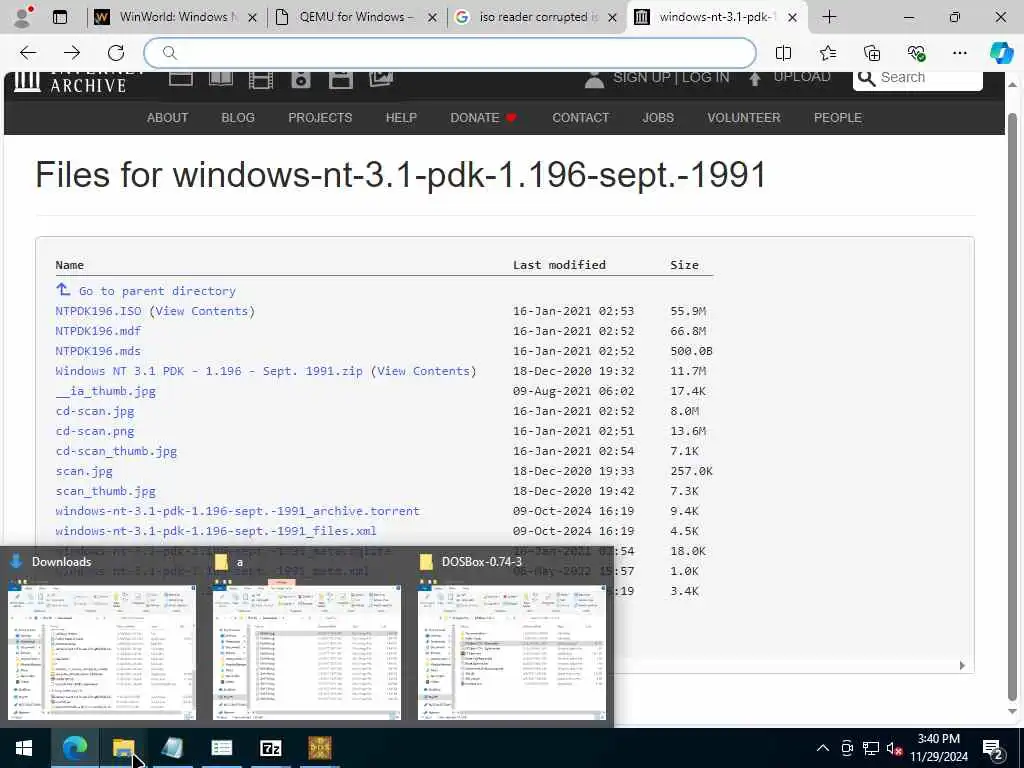Click the browser Forward arrow
The height and width of the screenshot is (768, 1024).
(72, 53)
